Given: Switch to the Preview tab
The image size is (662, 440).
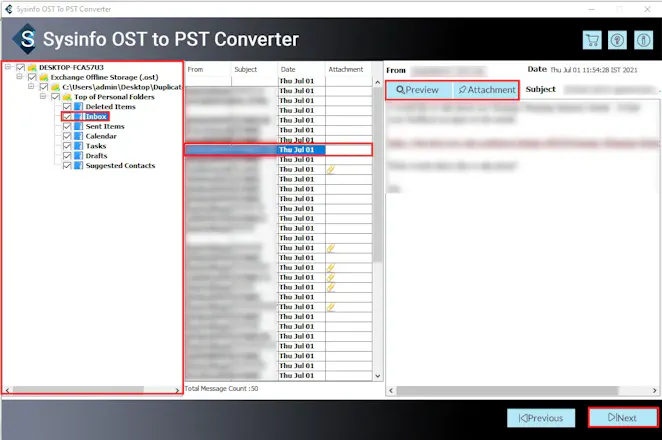Looking at the screenshot, I should [418, 90].
